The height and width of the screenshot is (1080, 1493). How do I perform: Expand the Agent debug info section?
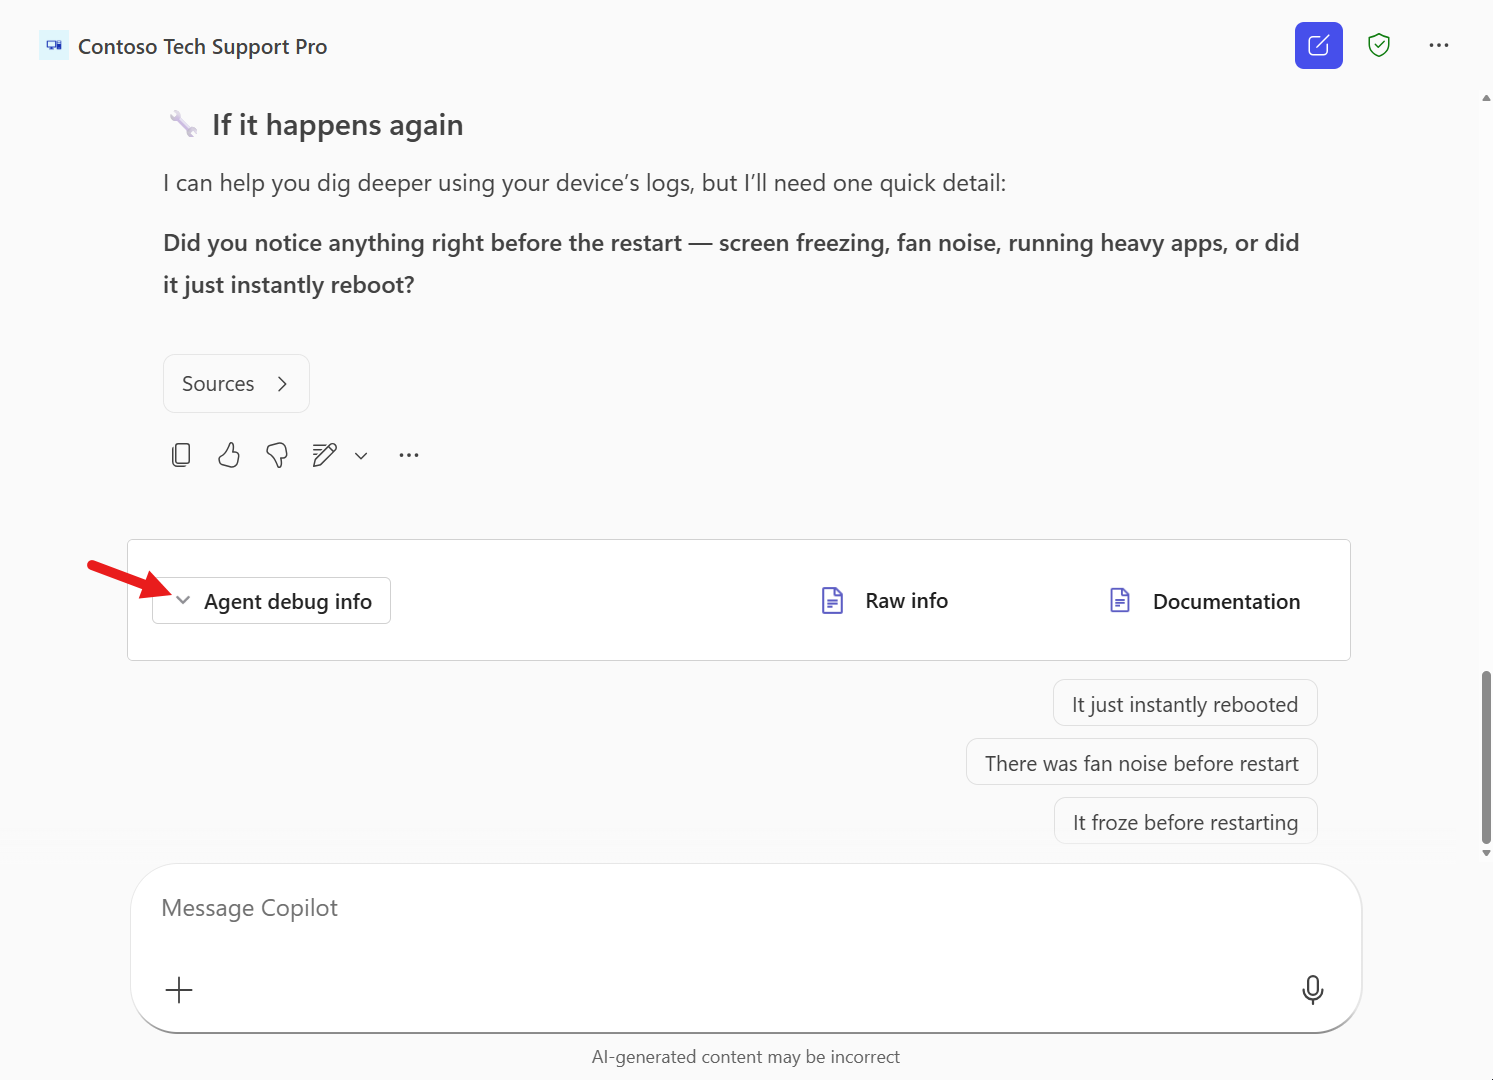[271, 601]
